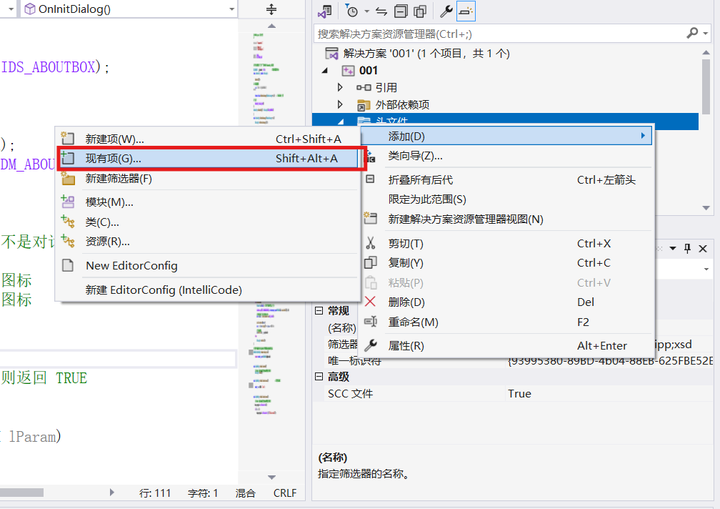Pin the properties panel with the pushpin icon
The height and width of the screenshot is (509, 720).
click(687, 249)
